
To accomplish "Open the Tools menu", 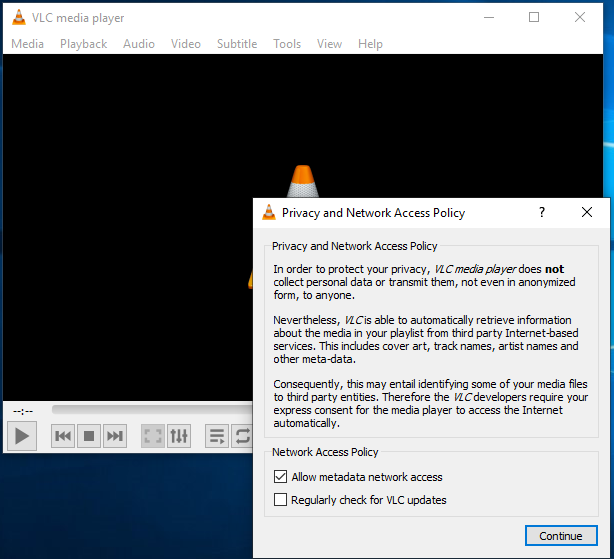I will (287, 44).
